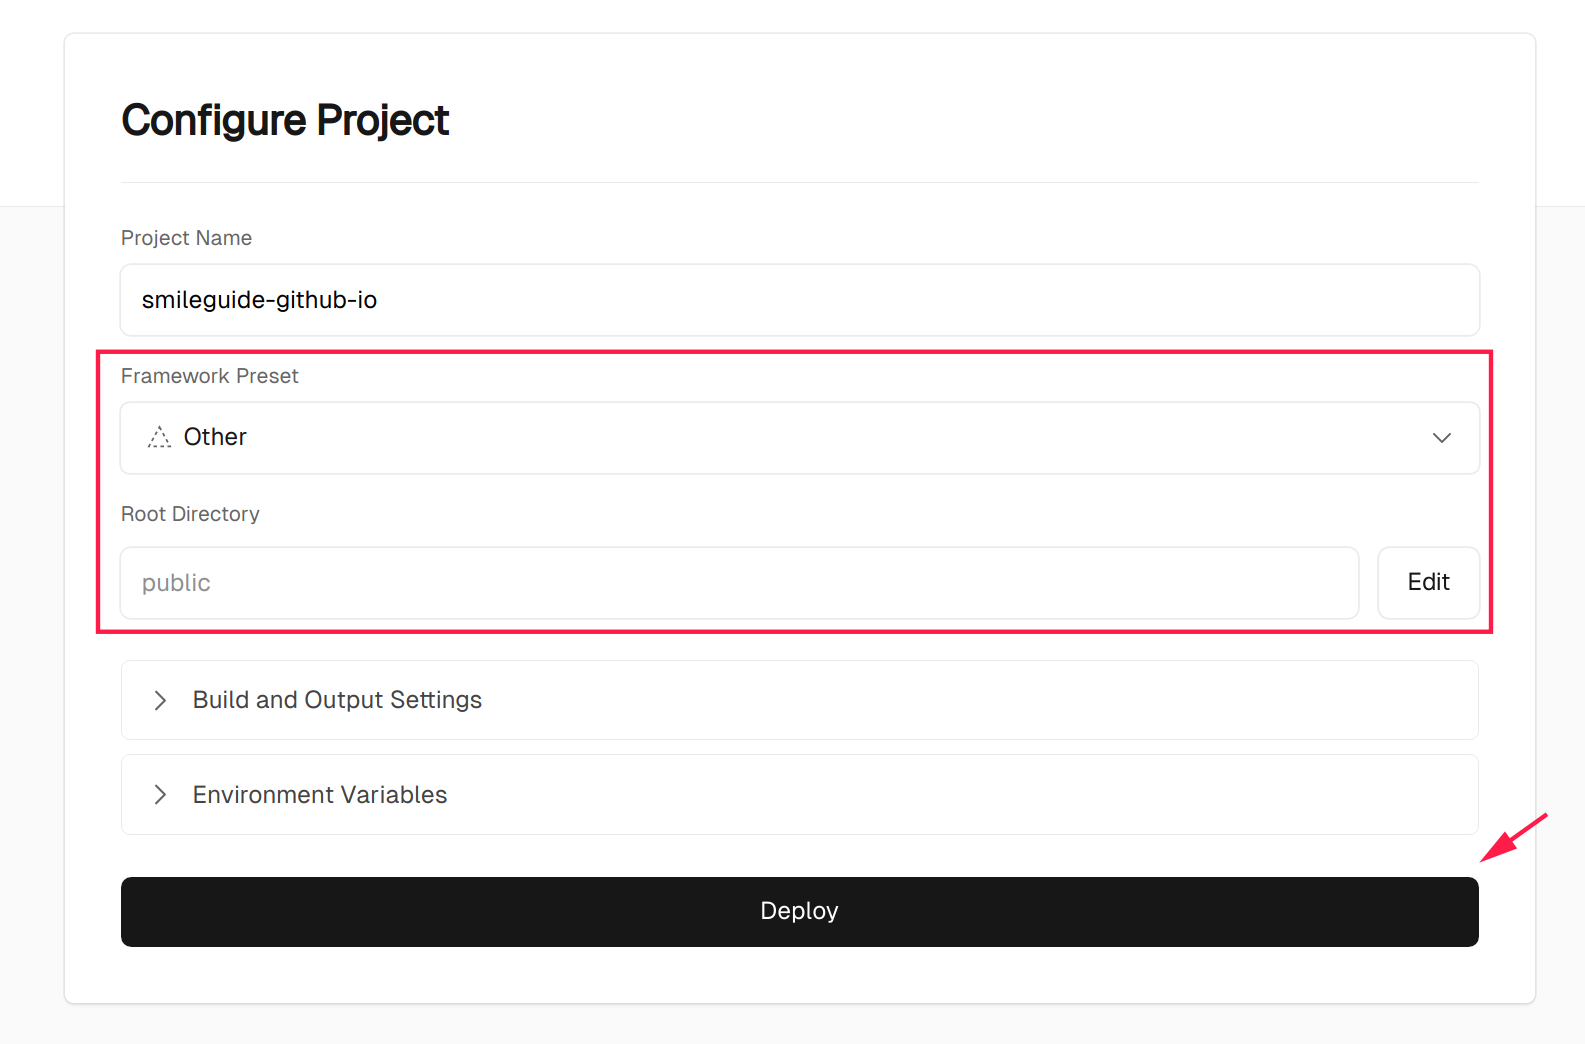Focus the Project Name input field

pos(799,300)
